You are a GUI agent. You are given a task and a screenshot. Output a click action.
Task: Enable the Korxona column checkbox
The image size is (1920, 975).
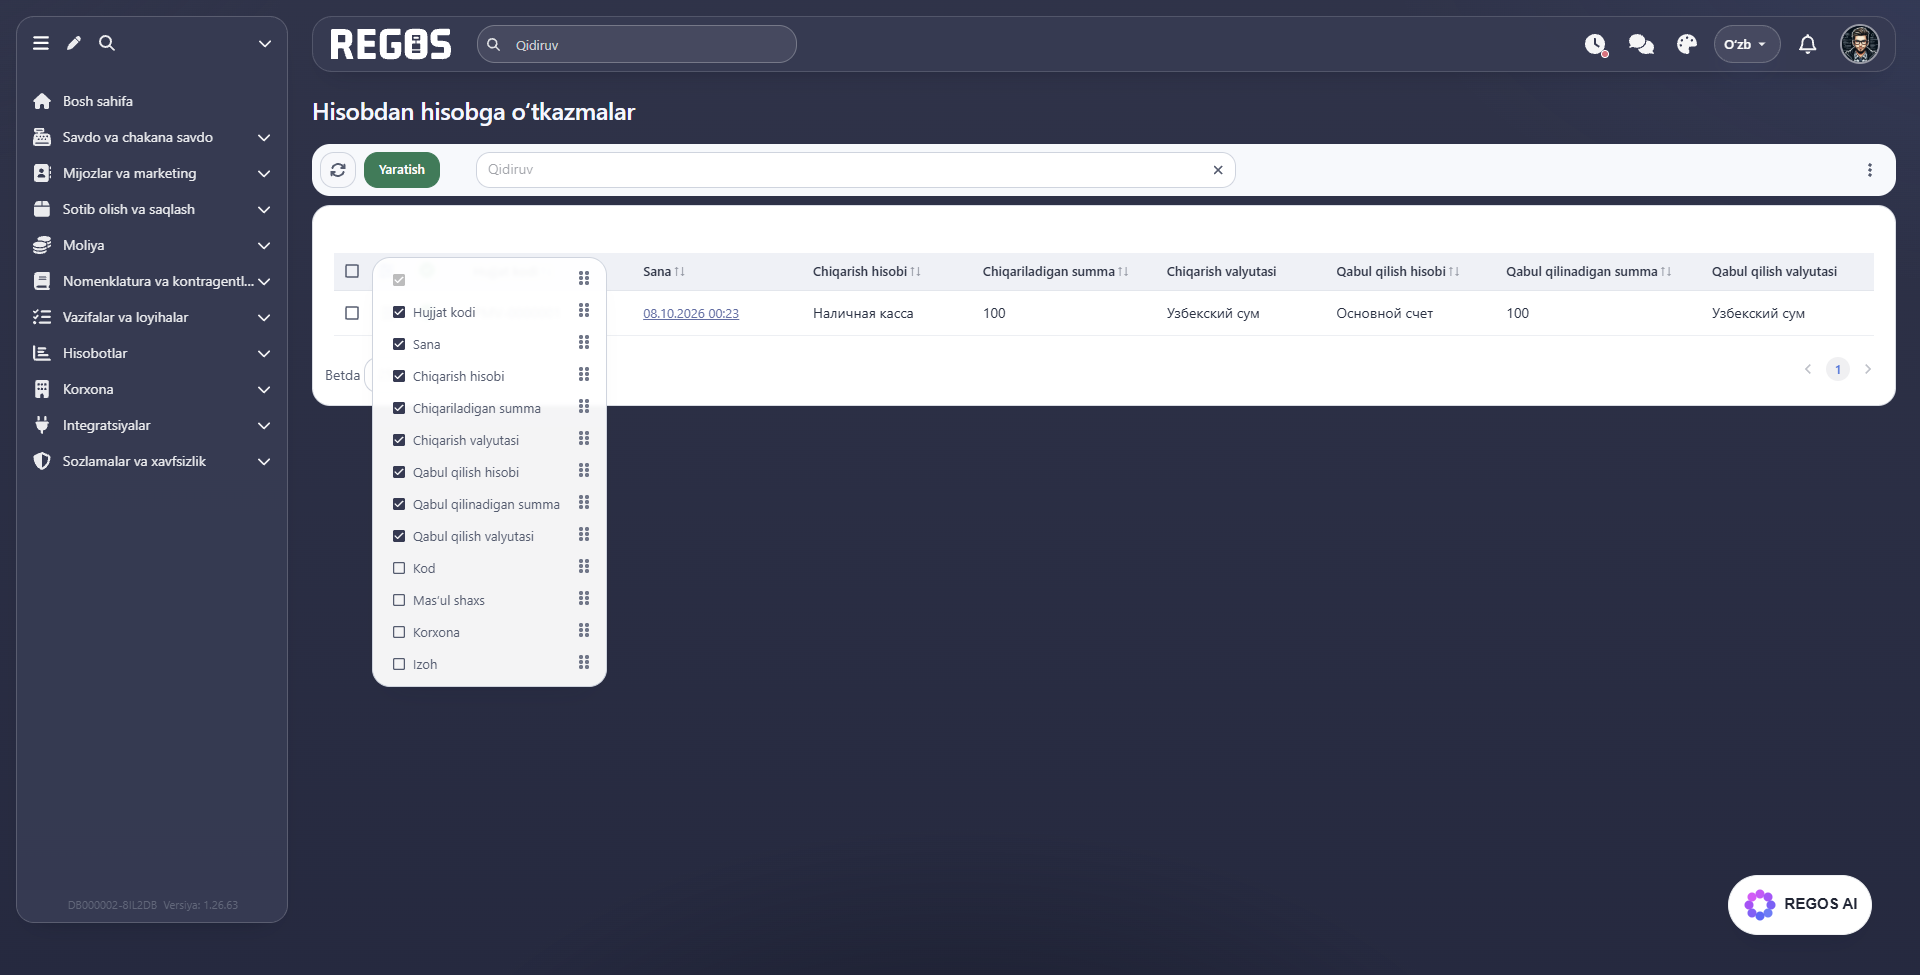(x=399, y=632)
